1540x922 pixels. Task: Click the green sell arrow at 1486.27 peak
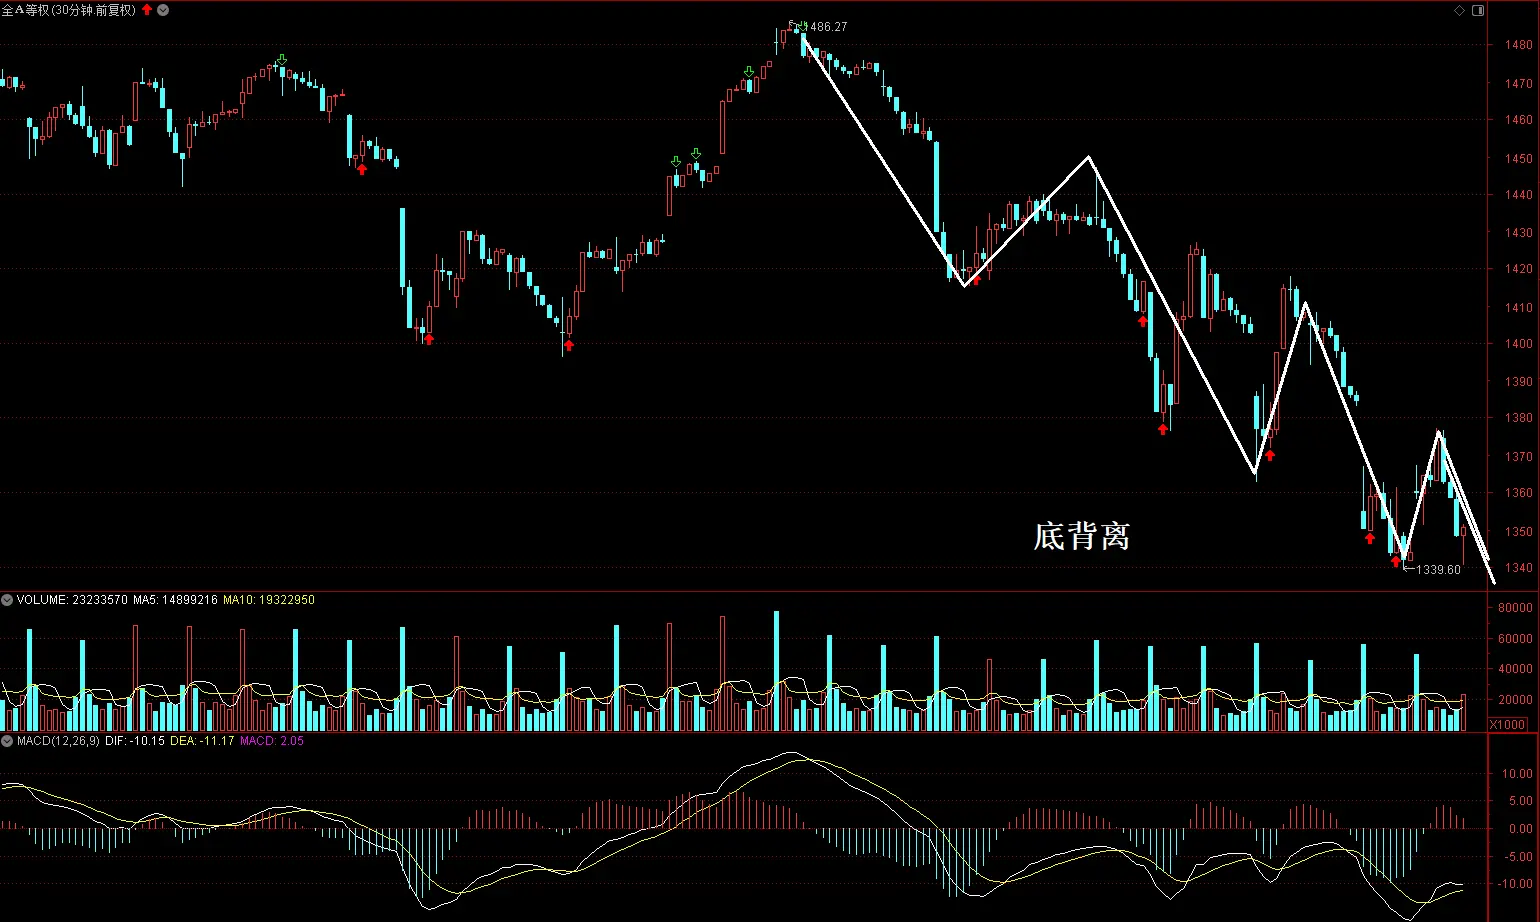802,27
